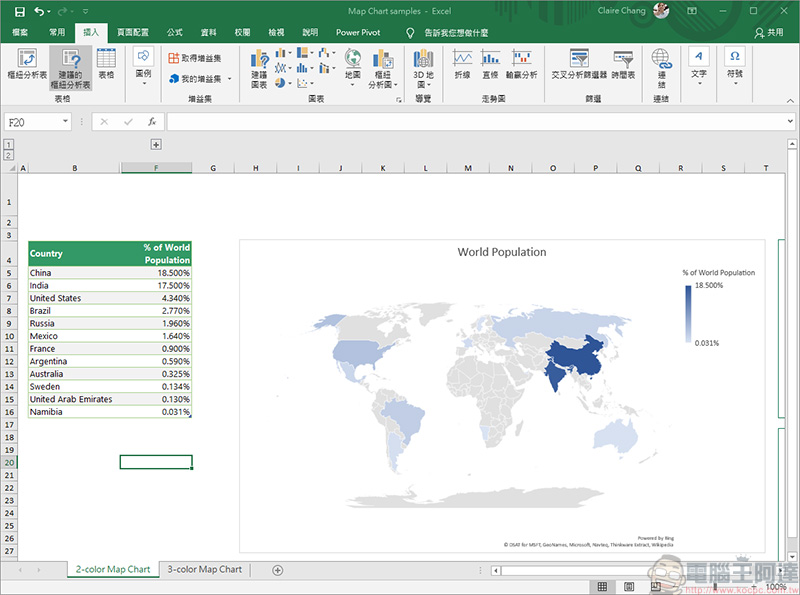
Task: Click the scatter chart icon
Action: [302, 83]
